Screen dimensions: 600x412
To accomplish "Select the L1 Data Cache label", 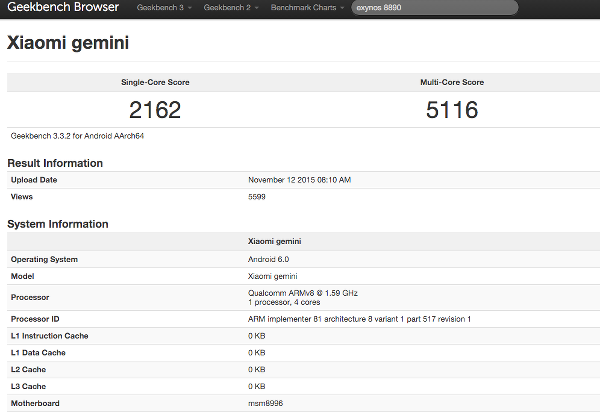I will (x=38, y=353).
